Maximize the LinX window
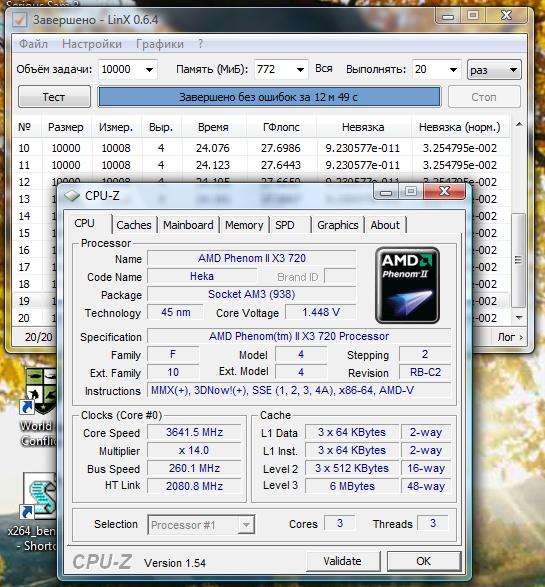The height and width of the screenshot is (587, 545). (x=473, y=16)
